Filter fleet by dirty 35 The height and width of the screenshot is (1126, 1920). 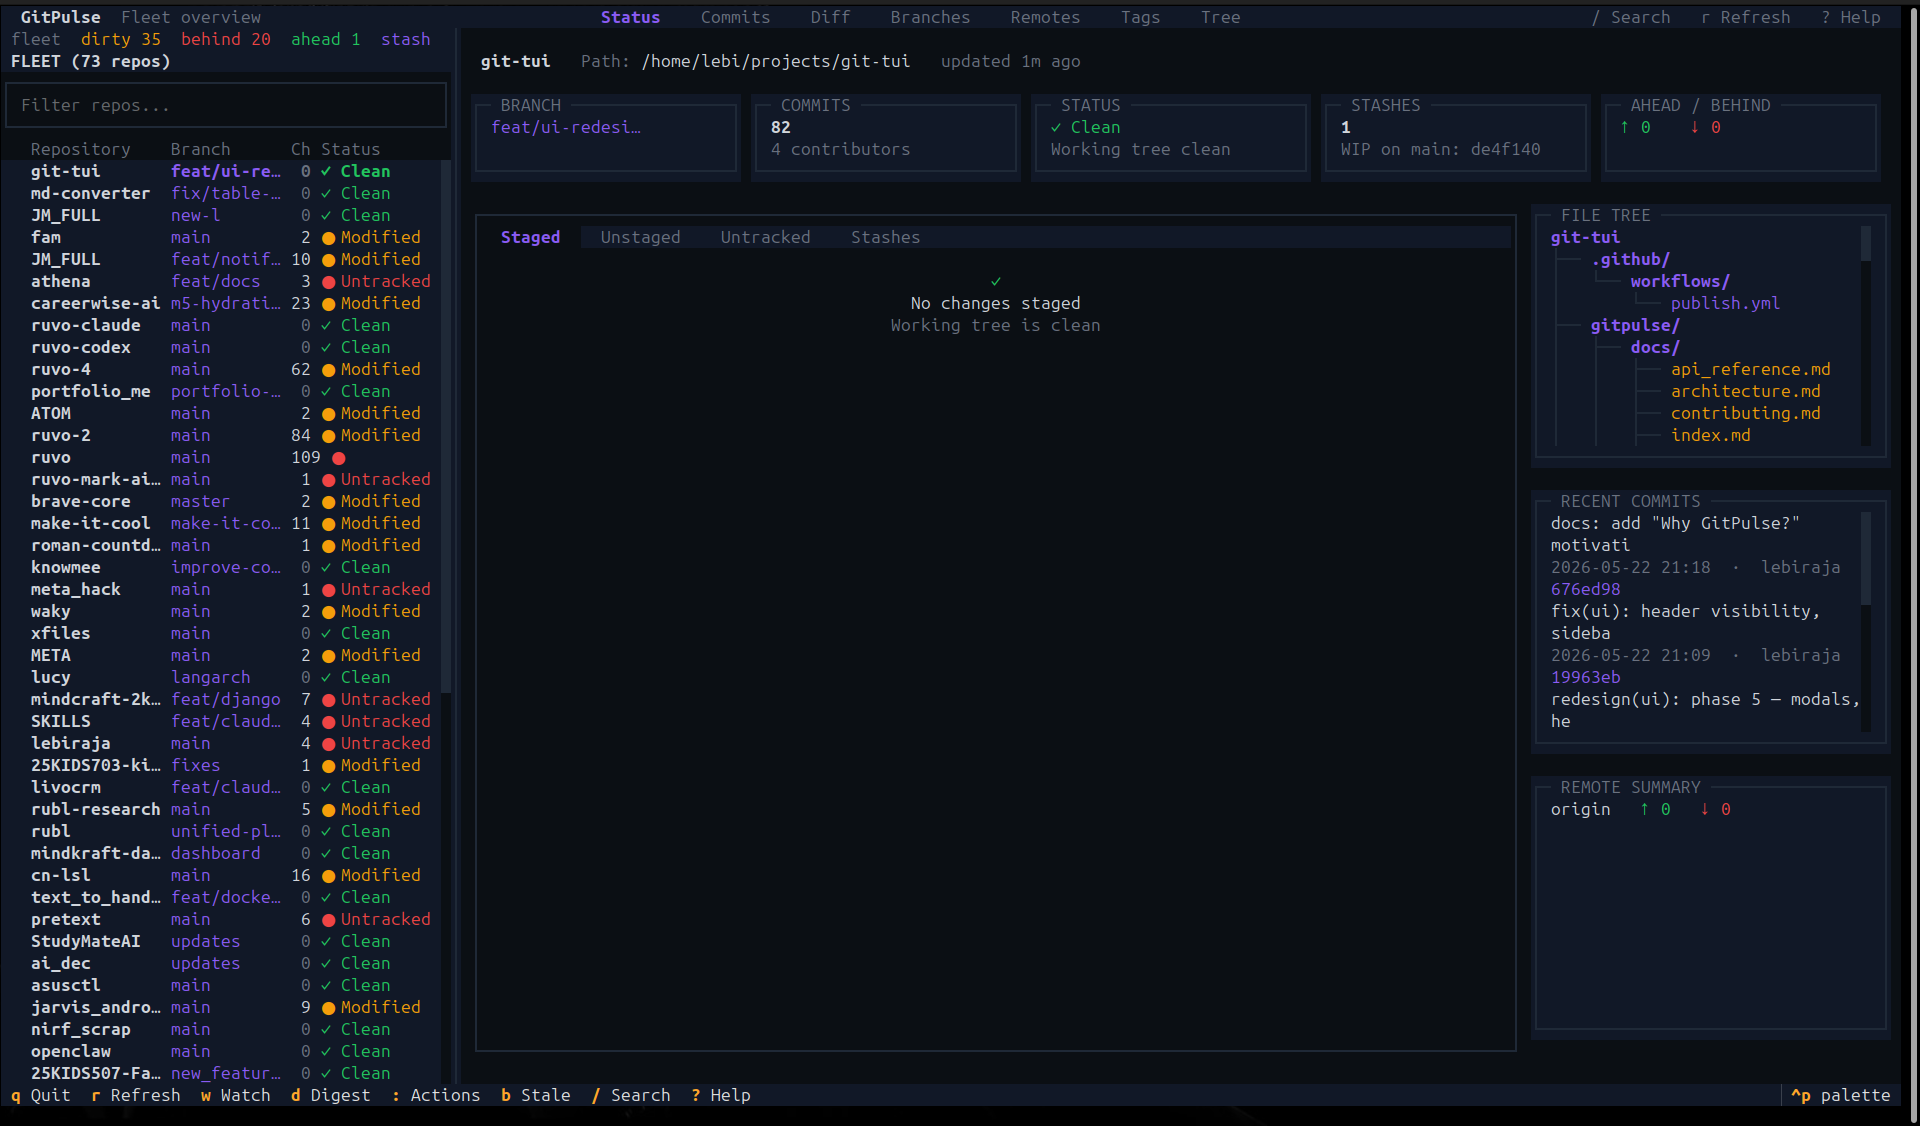point(120,39)
